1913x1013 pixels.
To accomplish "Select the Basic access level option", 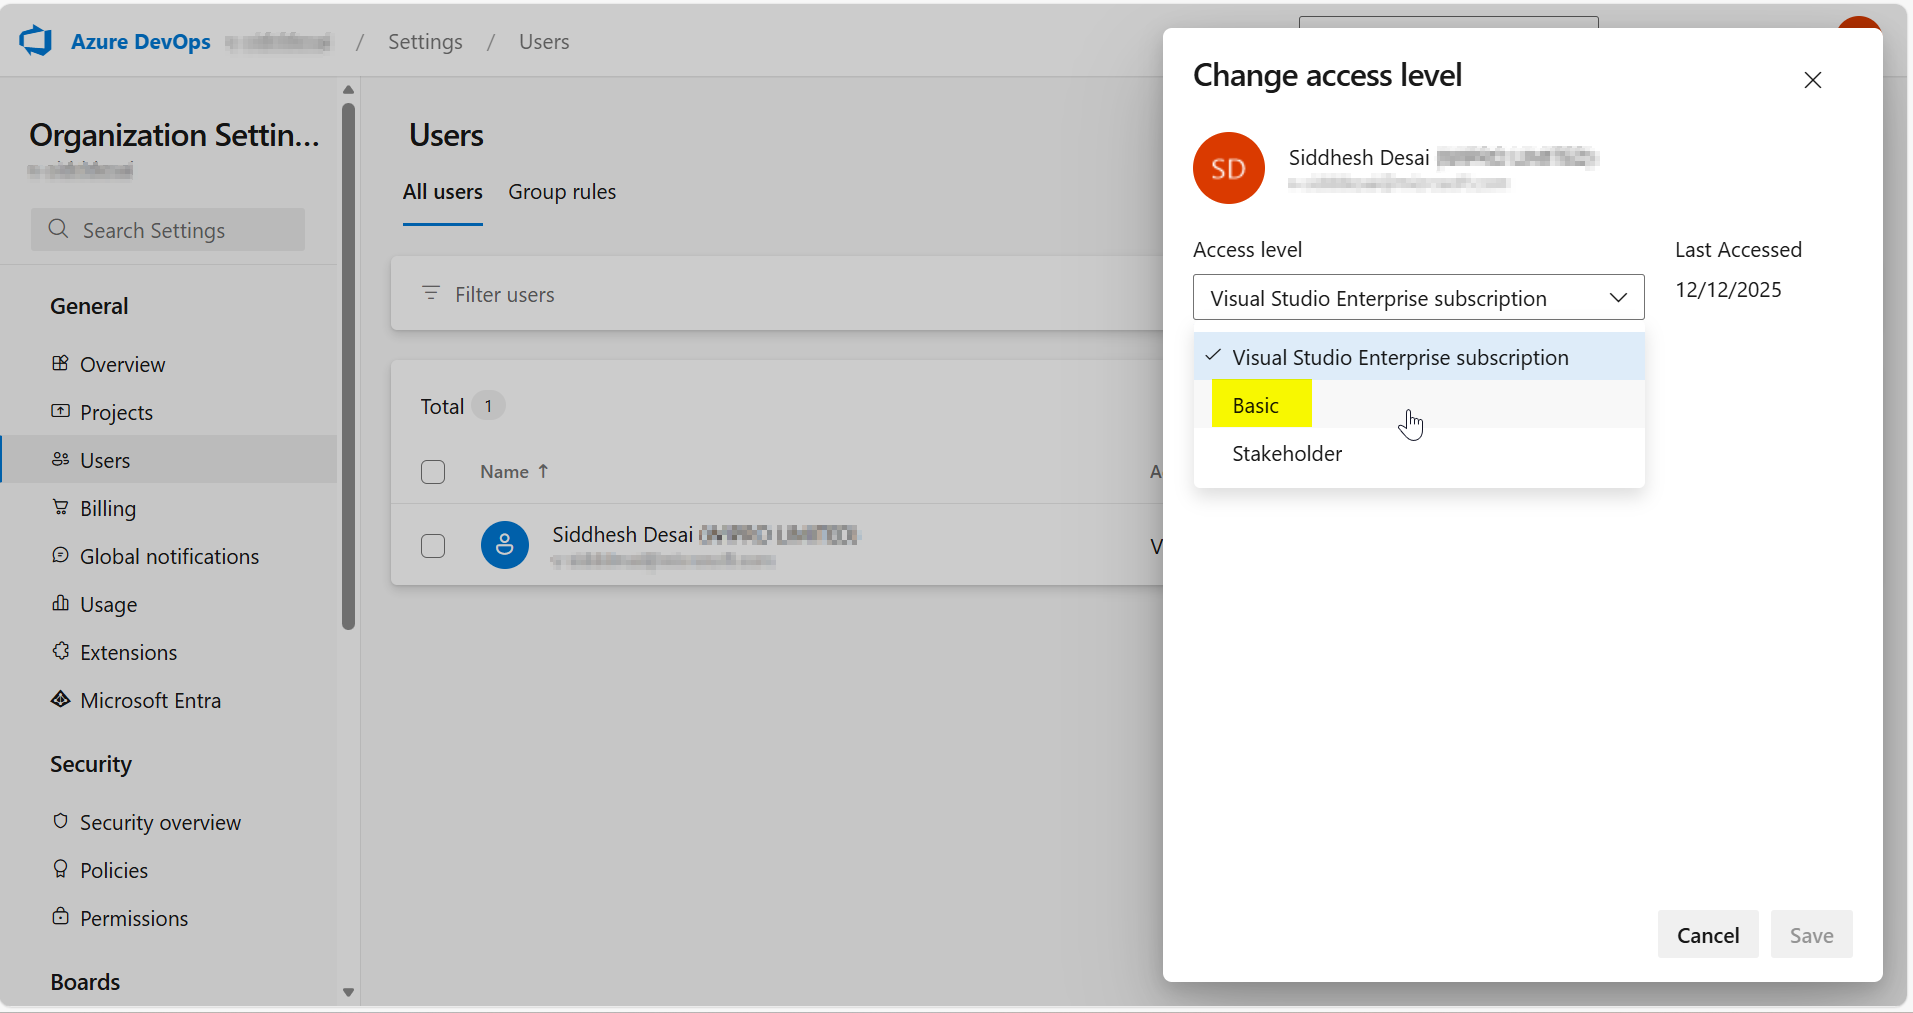I will pos(1419,405).
